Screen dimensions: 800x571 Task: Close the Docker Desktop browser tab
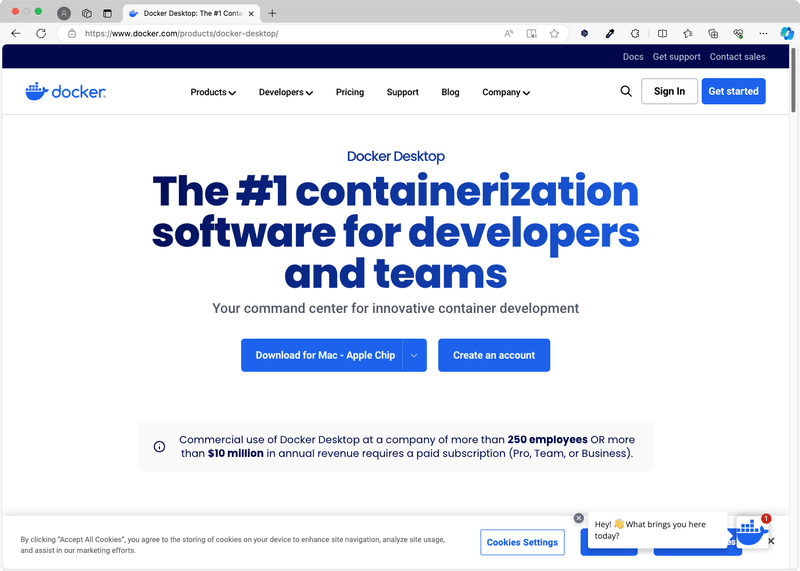pyautogui.click(x=251, y=14)
